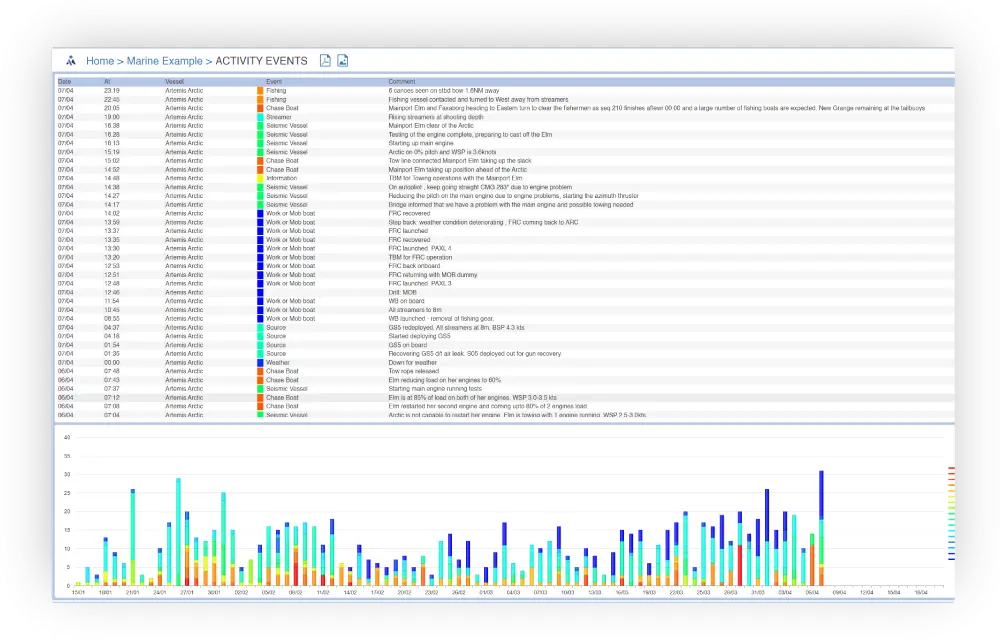The image size is (1000, 644).
Task: Select Seismic Vessel event at 16.28
Action: (286, 135)
